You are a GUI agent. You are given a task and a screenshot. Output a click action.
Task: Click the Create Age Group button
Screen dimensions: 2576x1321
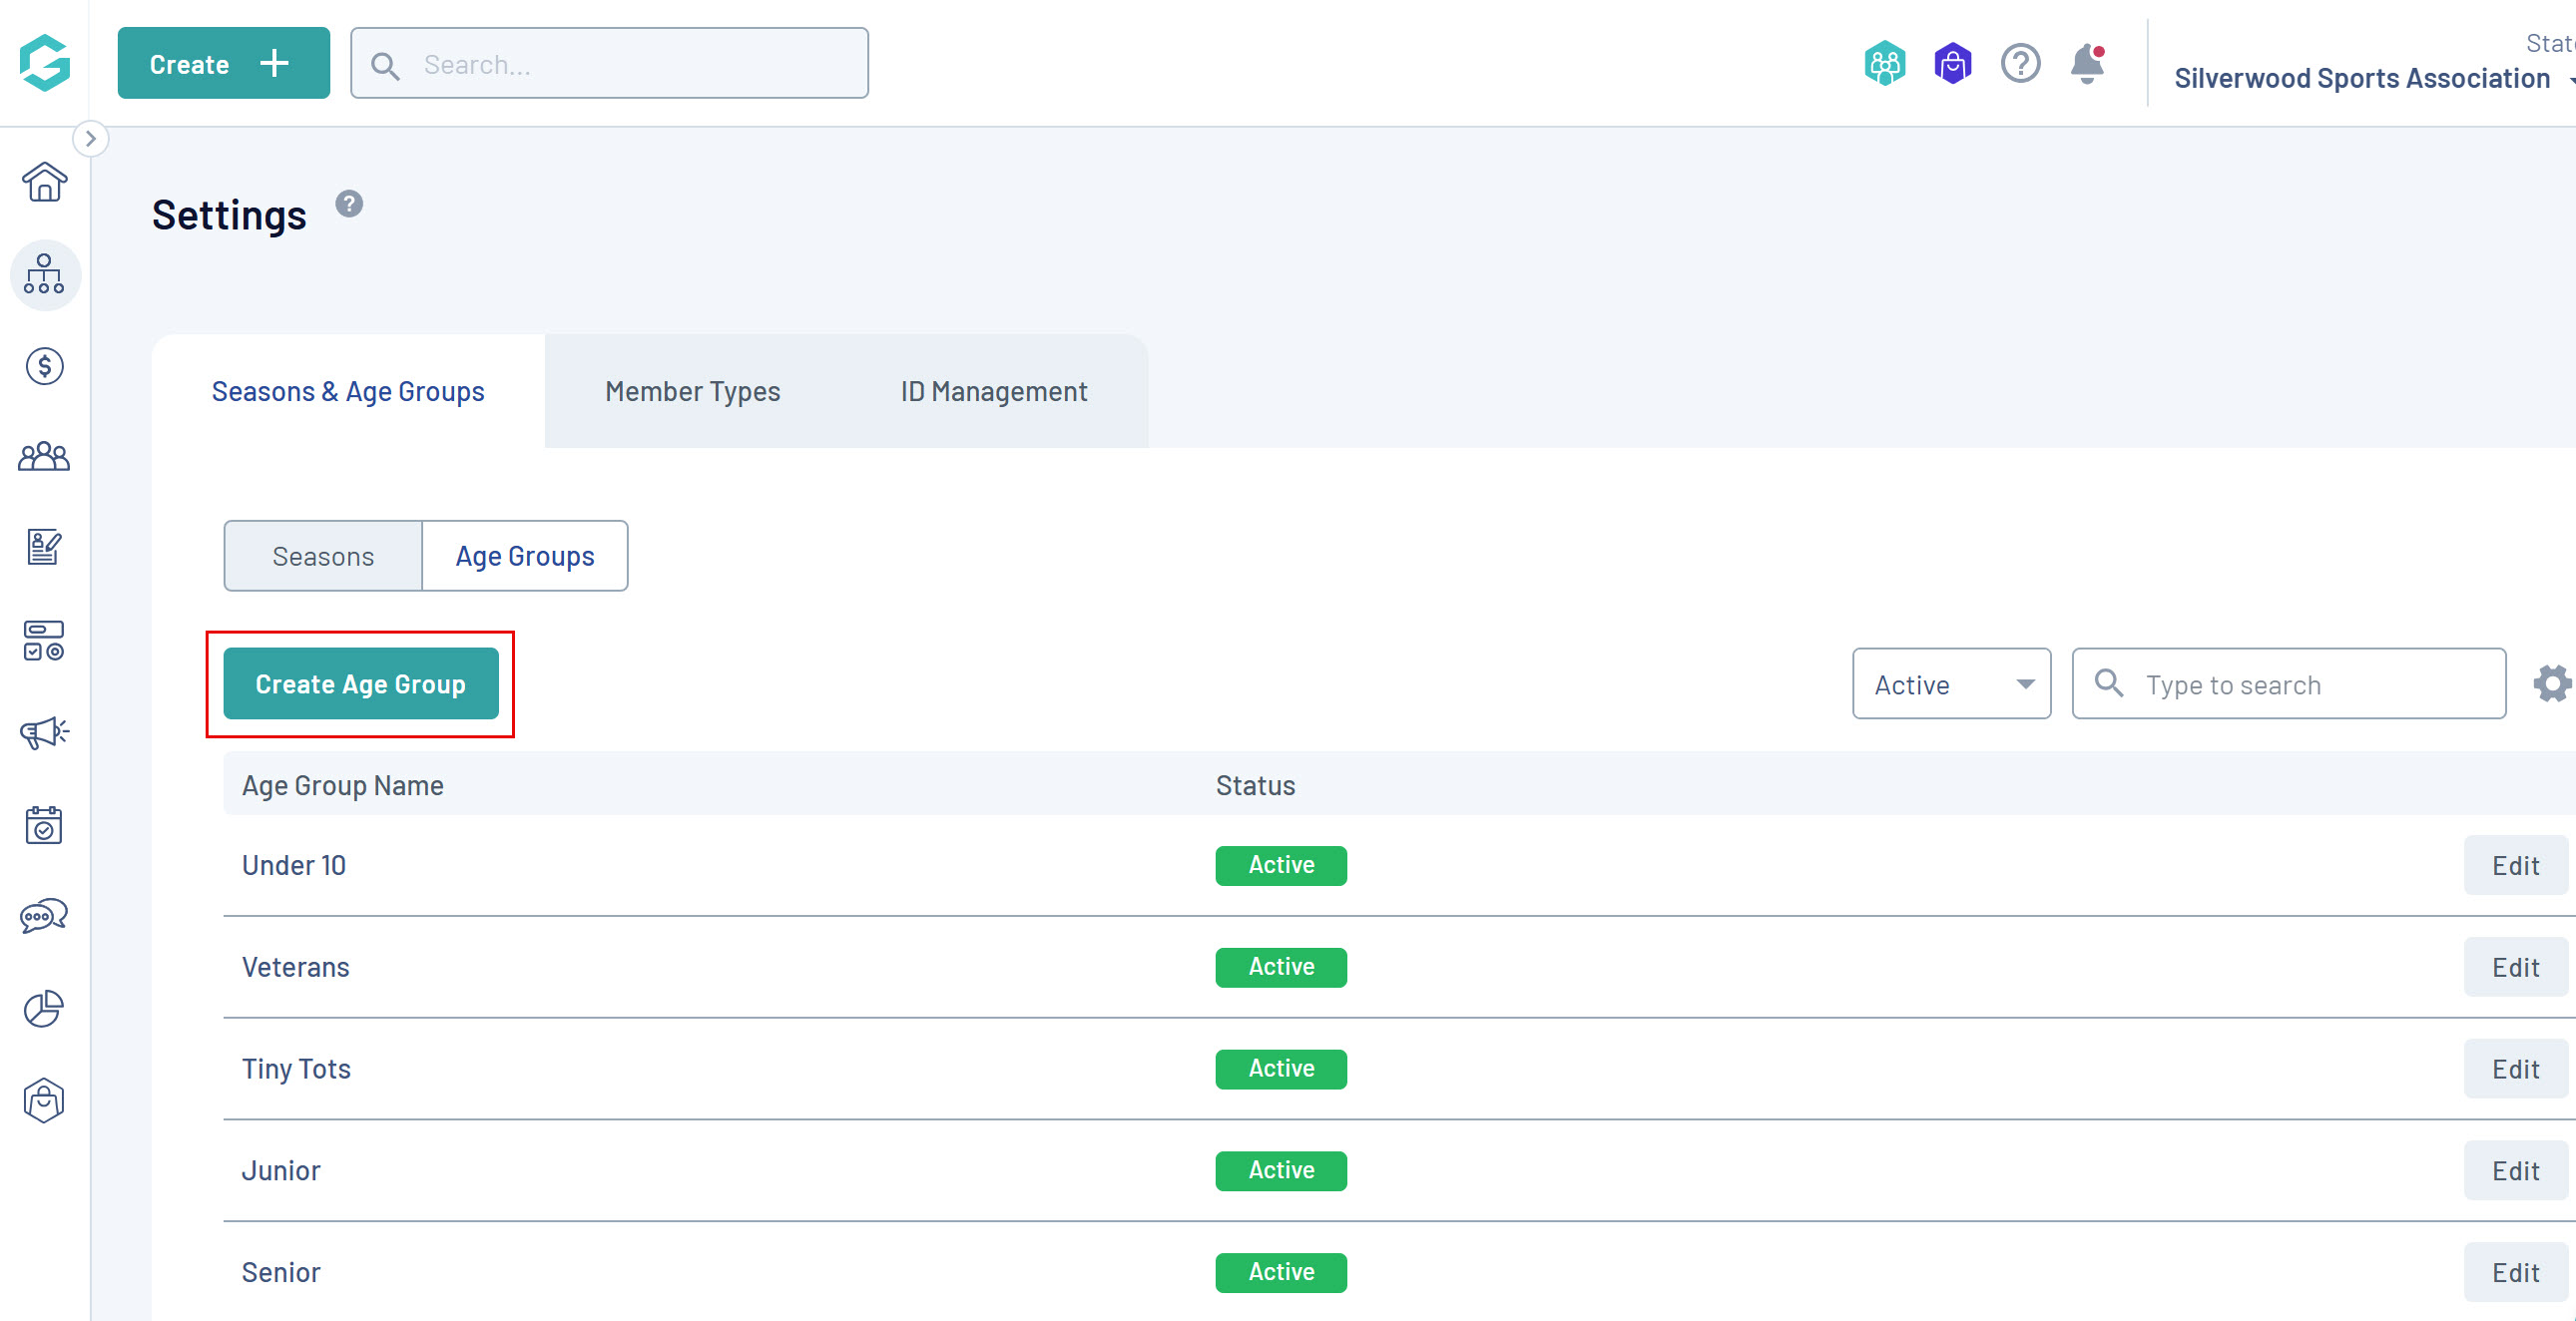tap(361, 684)
